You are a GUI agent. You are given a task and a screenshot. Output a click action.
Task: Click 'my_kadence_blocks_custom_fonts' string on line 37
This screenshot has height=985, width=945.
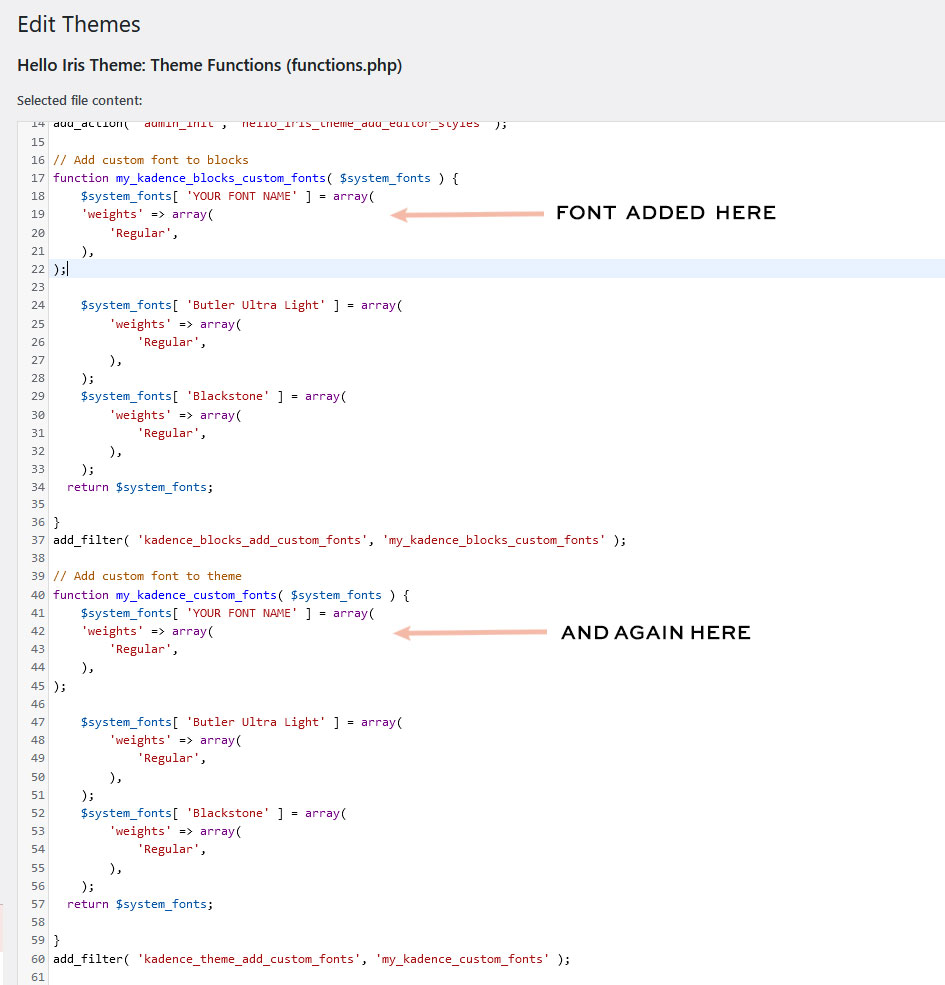[x=494, y=540]
